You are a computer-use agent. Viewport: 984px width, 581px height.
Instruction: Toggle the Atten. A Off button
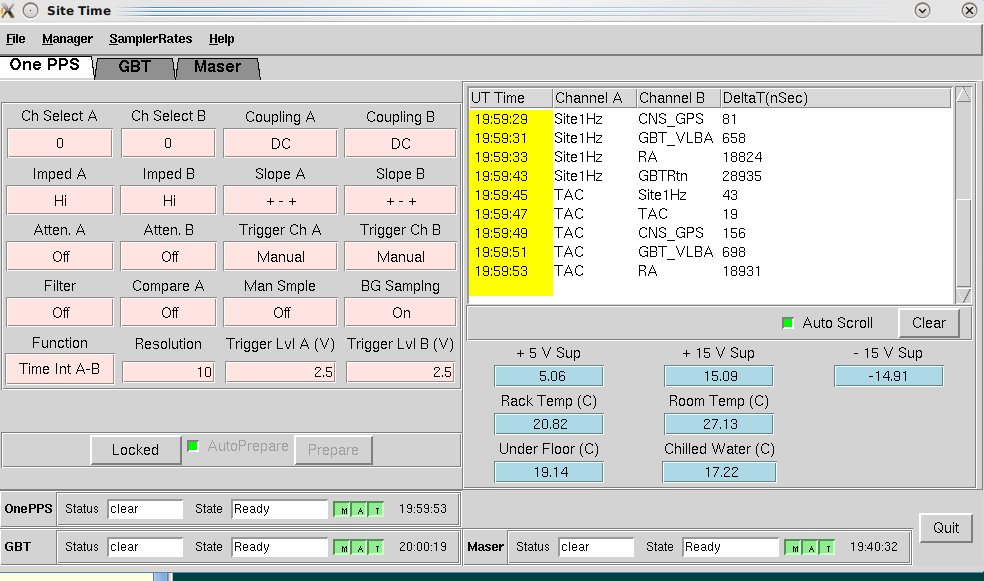click(60, 257)
